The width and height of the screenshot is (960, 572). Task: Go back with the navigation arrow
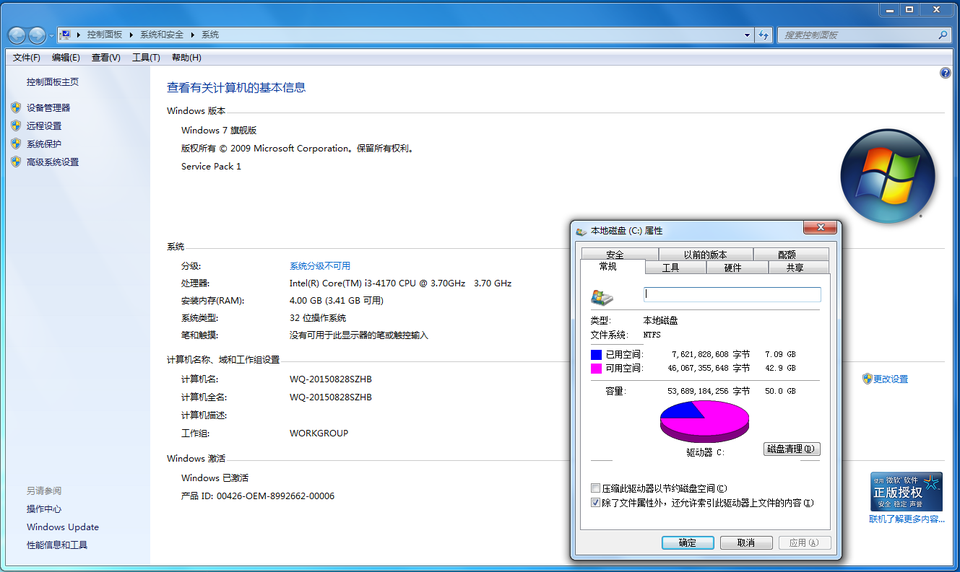[17, 36]
